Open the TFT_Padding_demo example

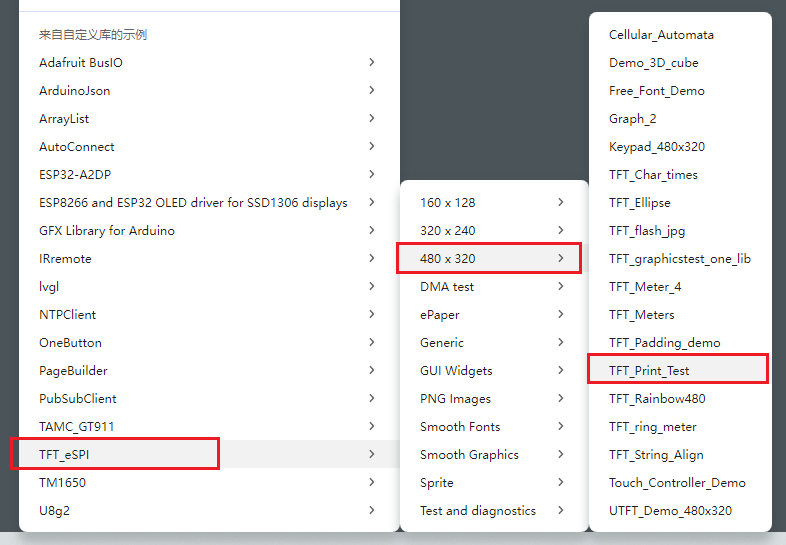(x=680, y=343)
